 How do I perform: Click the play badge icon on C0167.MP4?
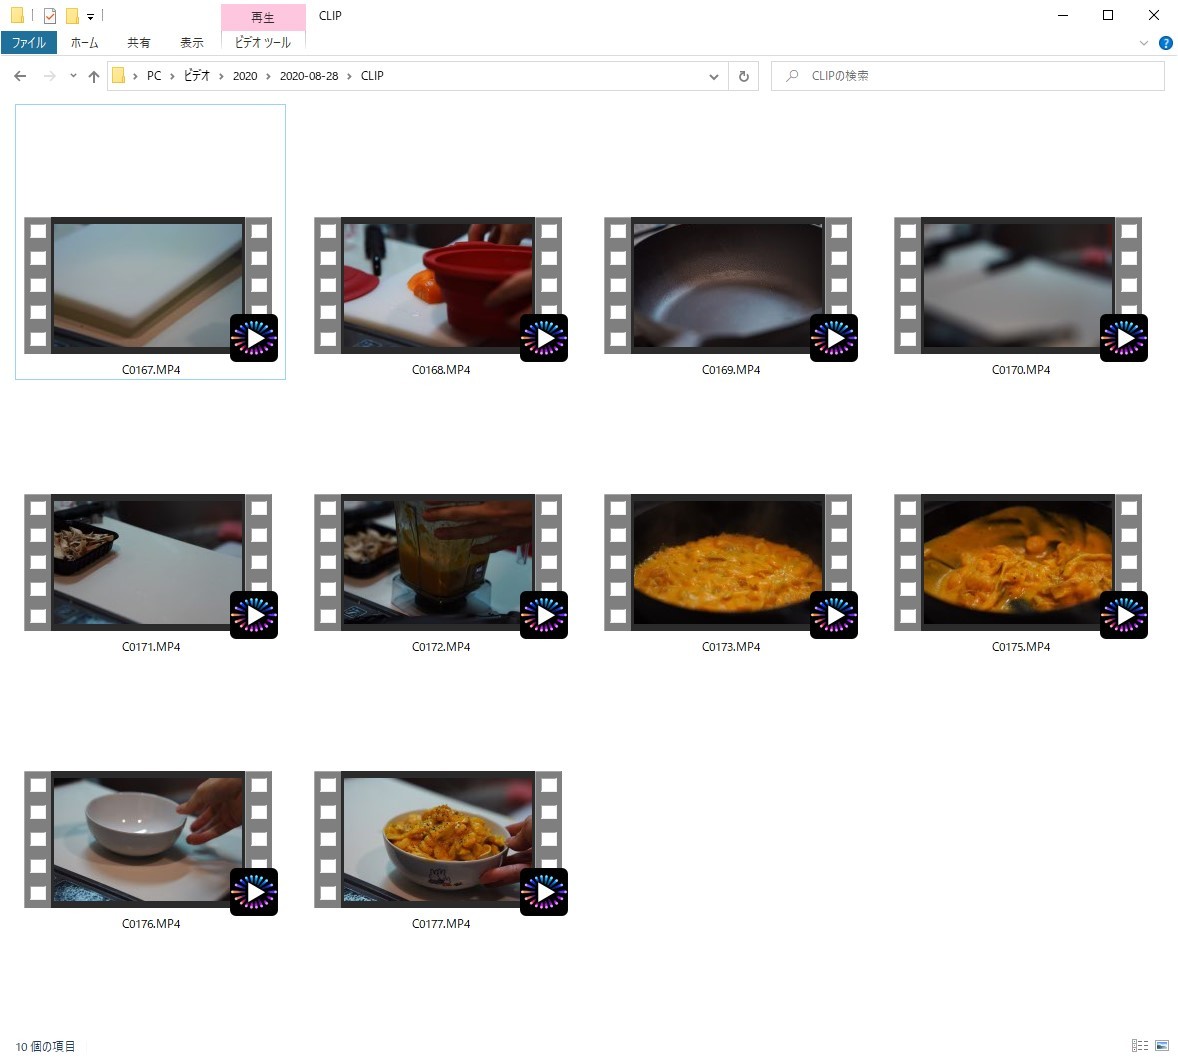[x=254, y=338]
